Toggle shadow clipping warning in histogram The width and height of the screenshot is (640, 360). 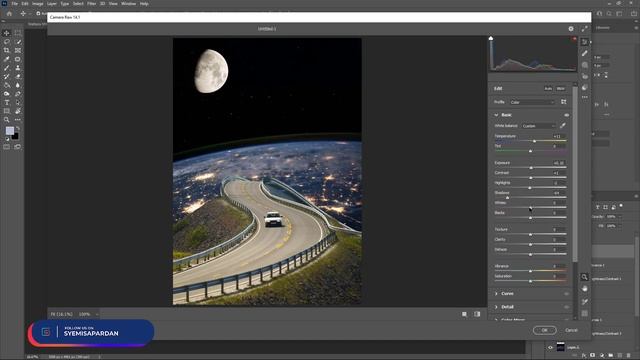(491, 38)
